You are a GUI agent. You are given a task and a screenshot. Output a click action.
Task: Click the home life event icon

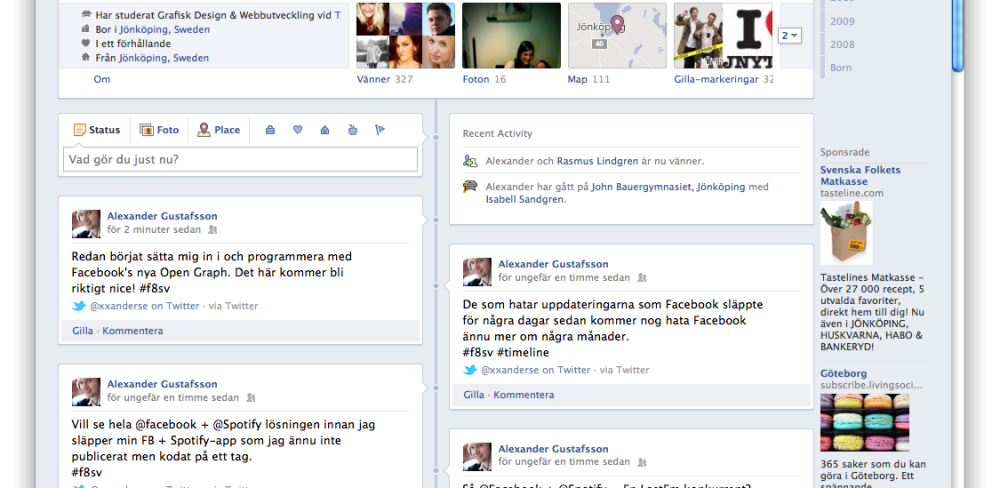click(325, 130)
